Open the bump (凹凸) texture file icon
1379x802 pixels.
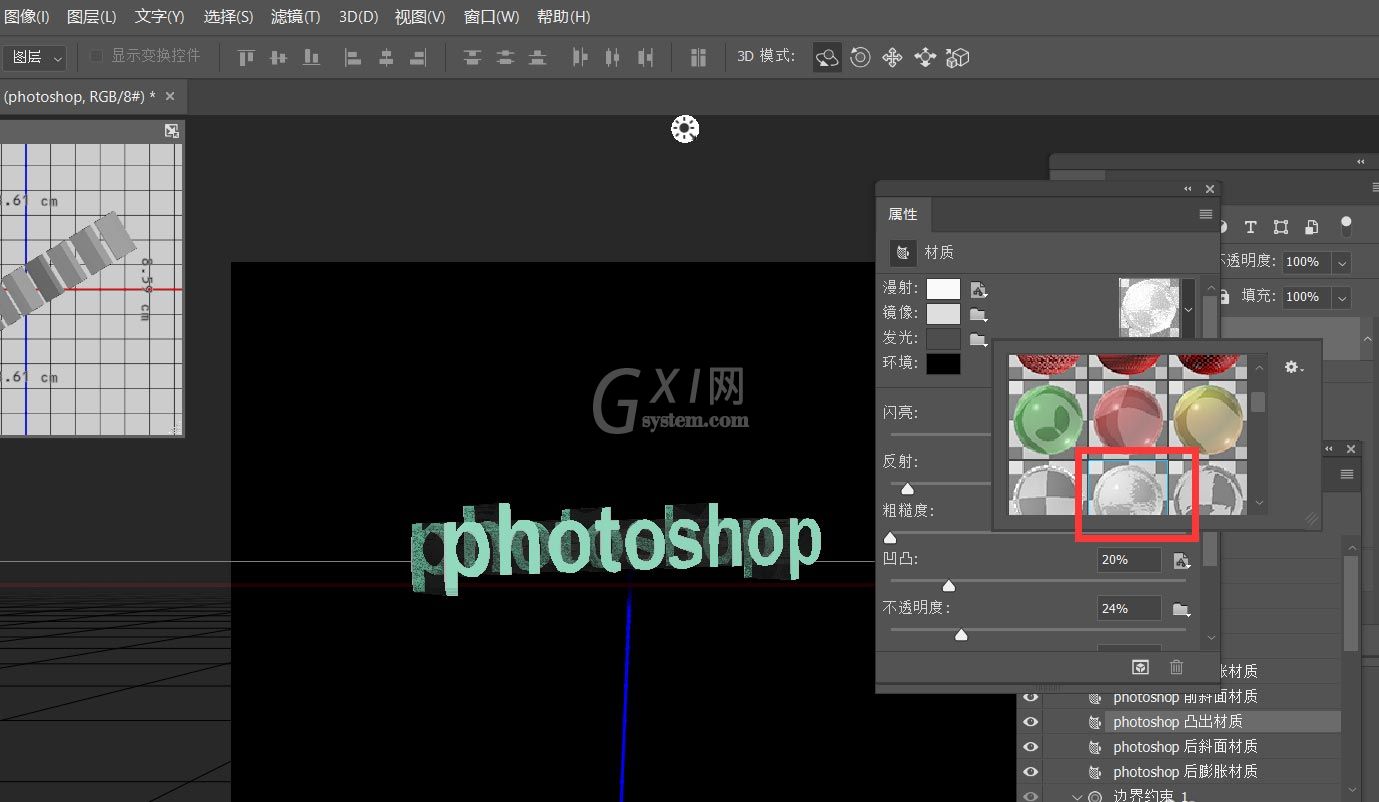1181,560
